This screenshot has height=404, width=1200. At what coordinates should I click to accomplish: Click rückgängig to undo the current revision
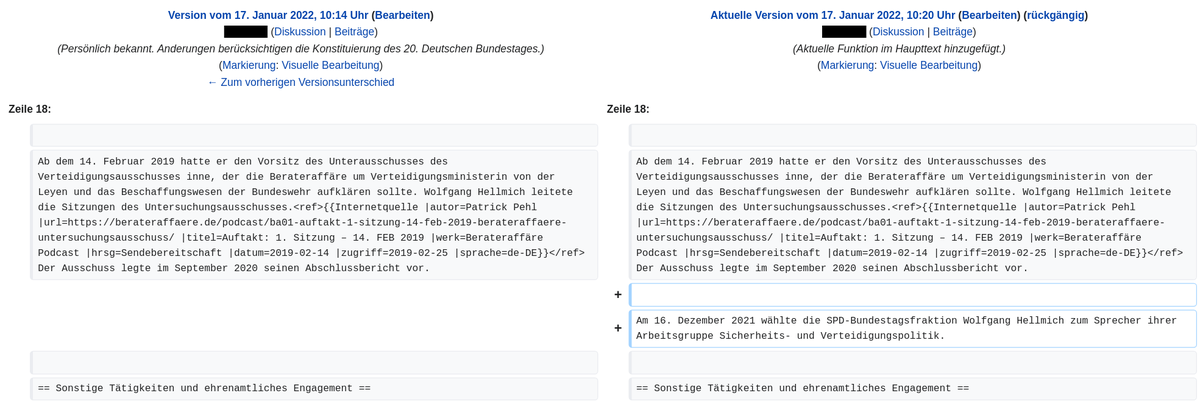tap(1056, 15)
